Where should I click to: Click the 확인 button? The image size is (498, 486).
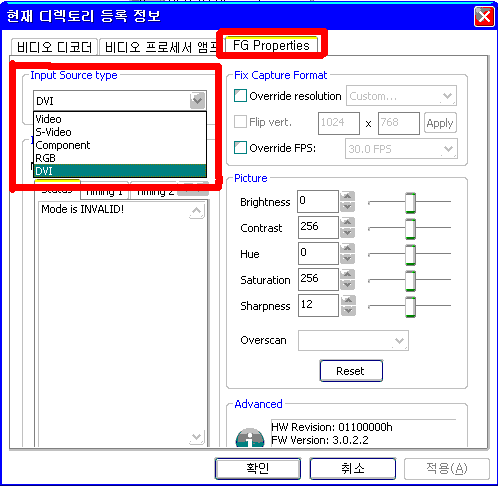point(258,469)
